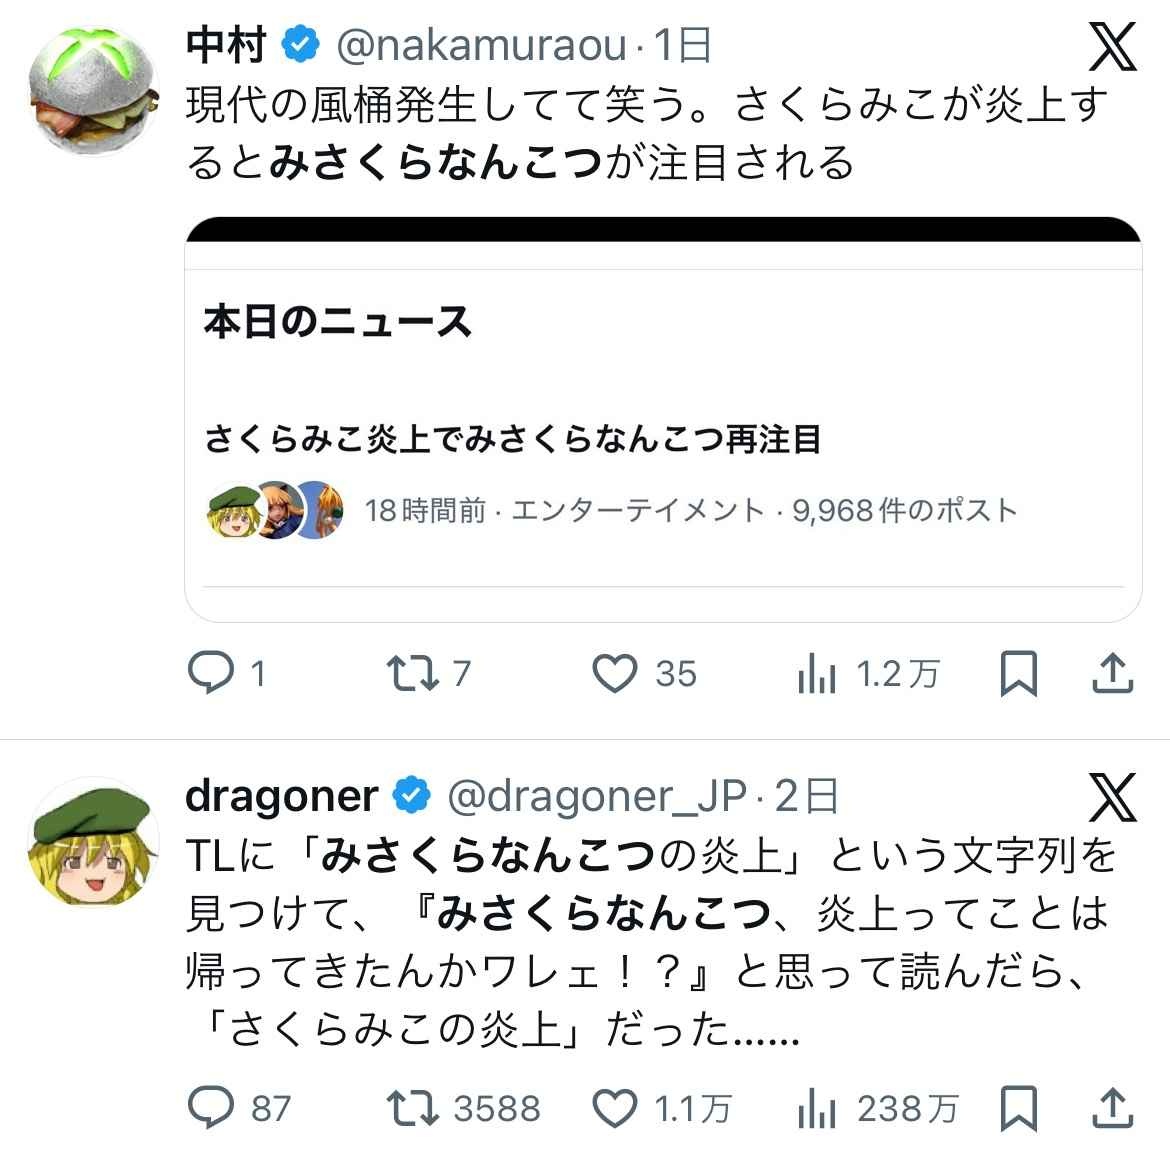1170x1153 pixels.
Task: View analytics of 中村's post
Action: (817, 675)
